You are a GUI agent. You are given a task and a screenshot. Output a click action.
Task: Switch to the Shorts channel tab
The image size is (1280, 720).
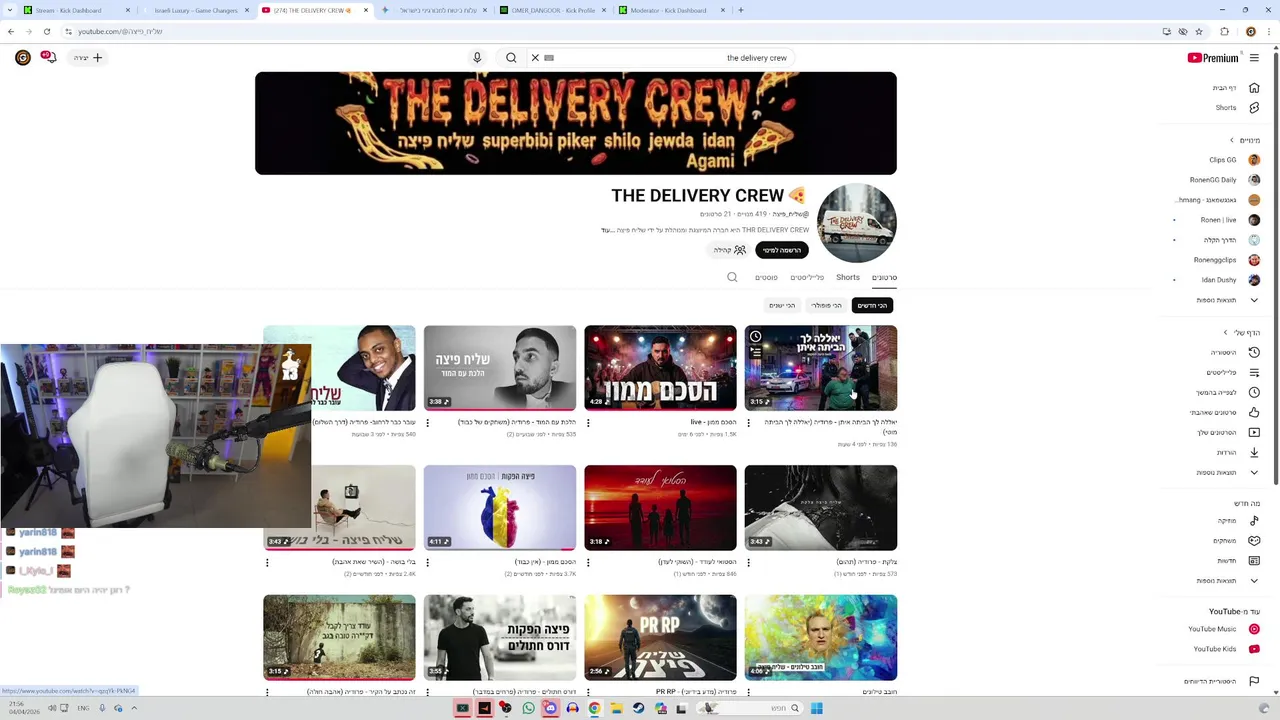[x=848, y=277]
